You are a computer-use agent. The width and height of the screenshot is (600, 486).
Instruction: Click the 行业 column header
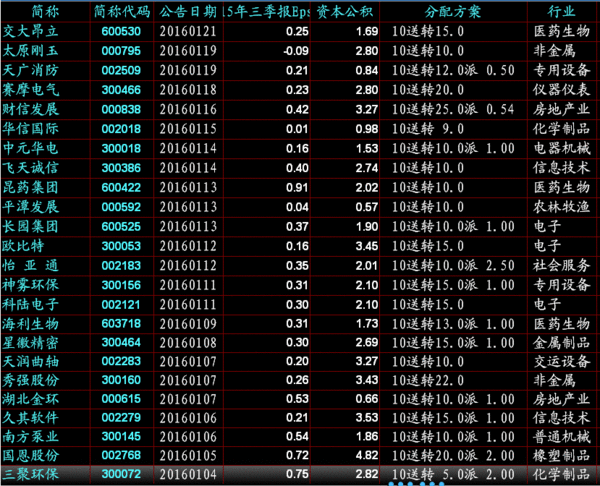561,12
